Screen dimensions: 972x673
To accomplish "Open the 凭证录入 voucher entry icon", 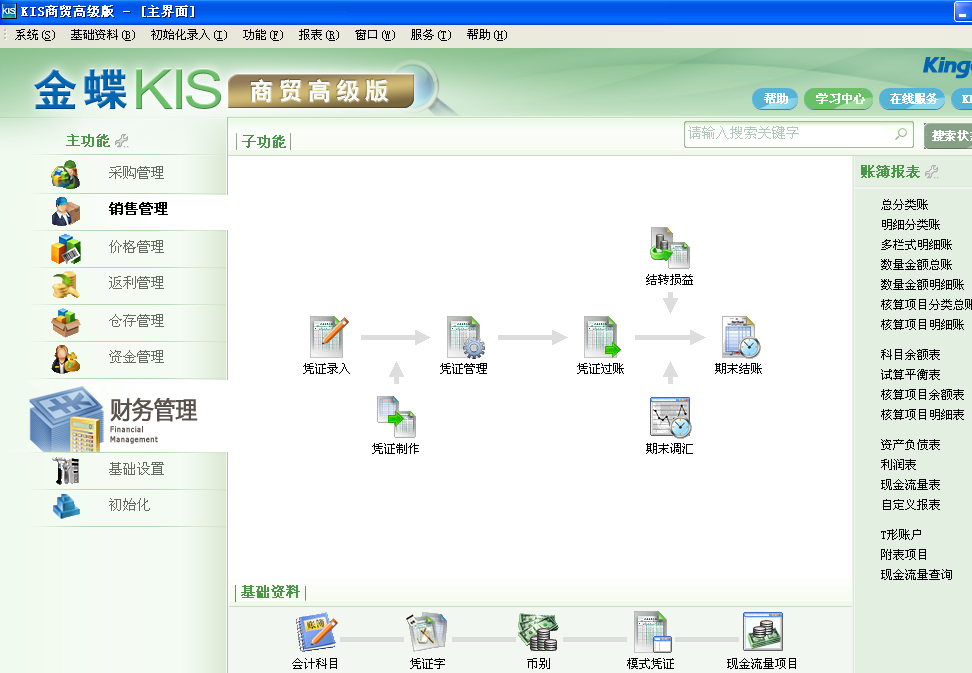I will [x=329, y=337].
